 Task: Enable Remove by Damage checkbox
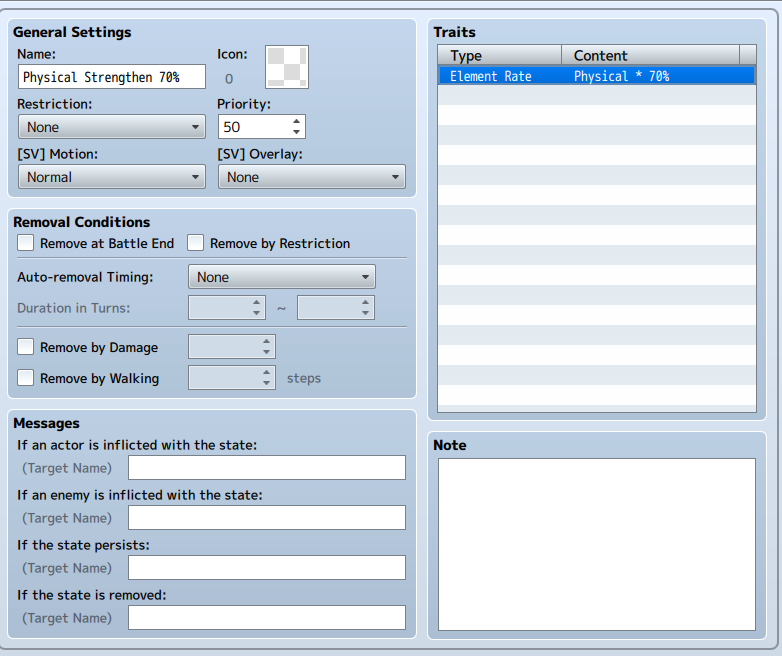tap(25, 347)
